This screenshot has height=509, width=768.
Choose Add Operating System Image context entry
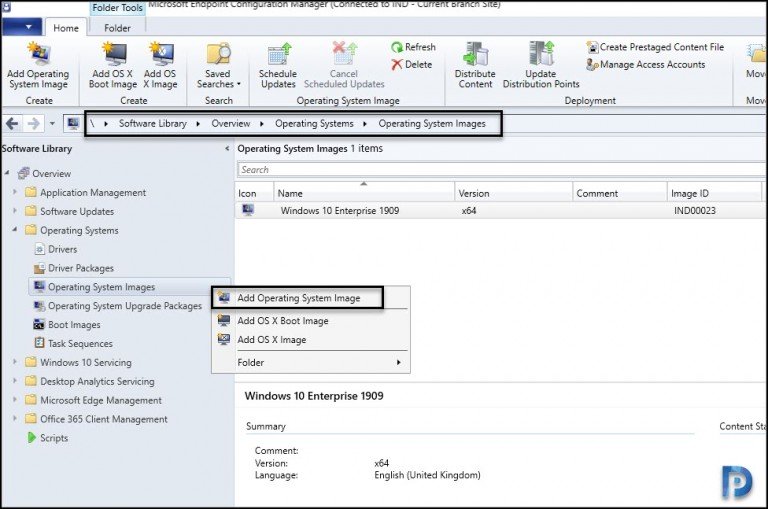tap(297, 298)
